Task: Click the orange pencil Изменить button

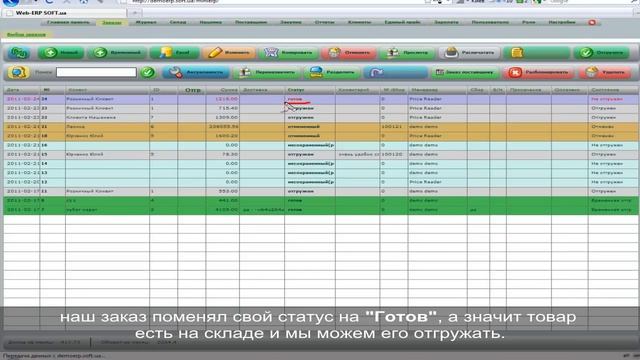Action: (229, 53)
